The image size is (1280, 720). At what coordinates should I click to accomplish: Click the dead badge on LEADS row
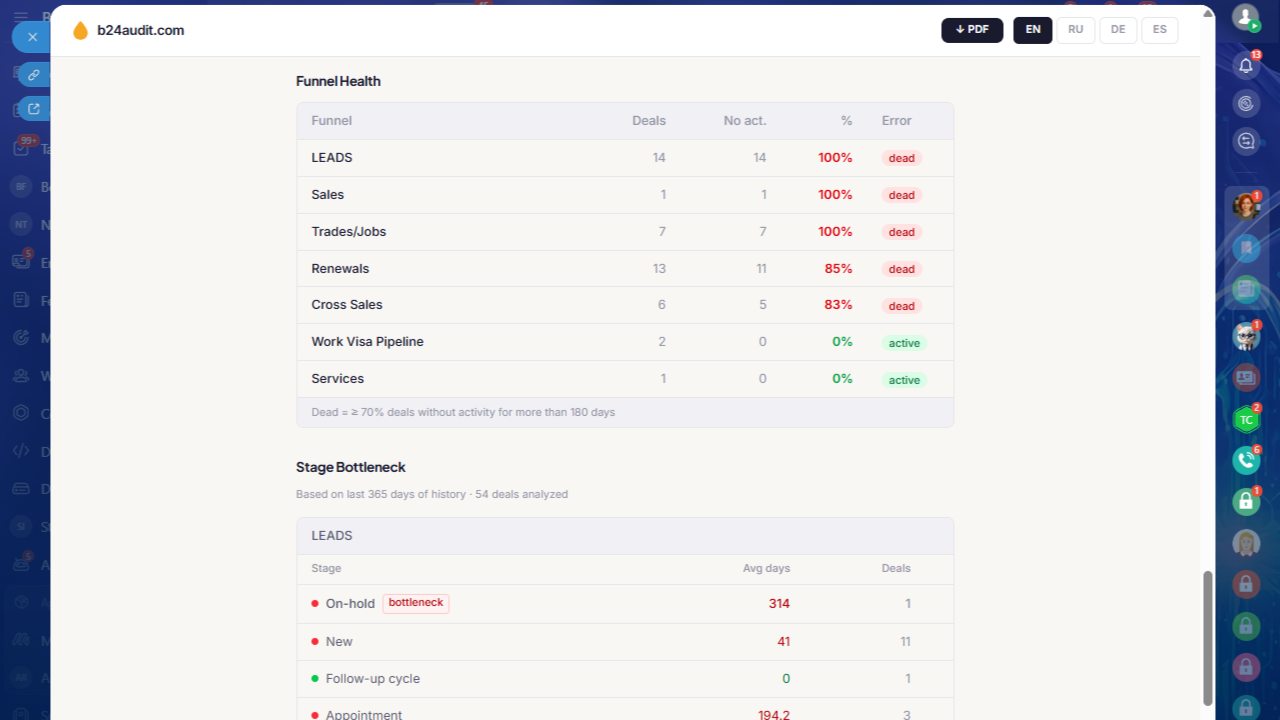pos(902,158)
